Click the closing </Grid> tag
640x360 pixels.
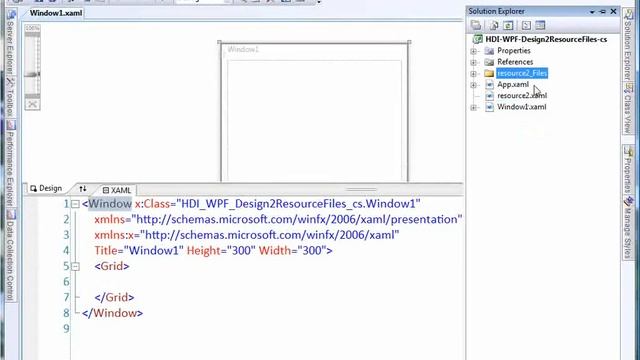tap(114, 298)
